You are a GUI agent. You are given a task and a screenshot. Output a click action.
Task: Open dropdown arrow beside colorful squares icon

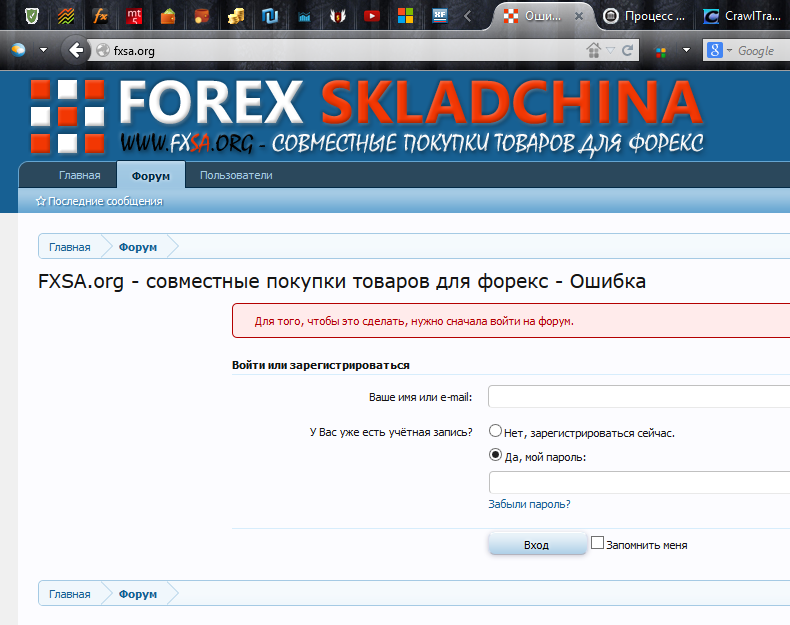[686, 50]
